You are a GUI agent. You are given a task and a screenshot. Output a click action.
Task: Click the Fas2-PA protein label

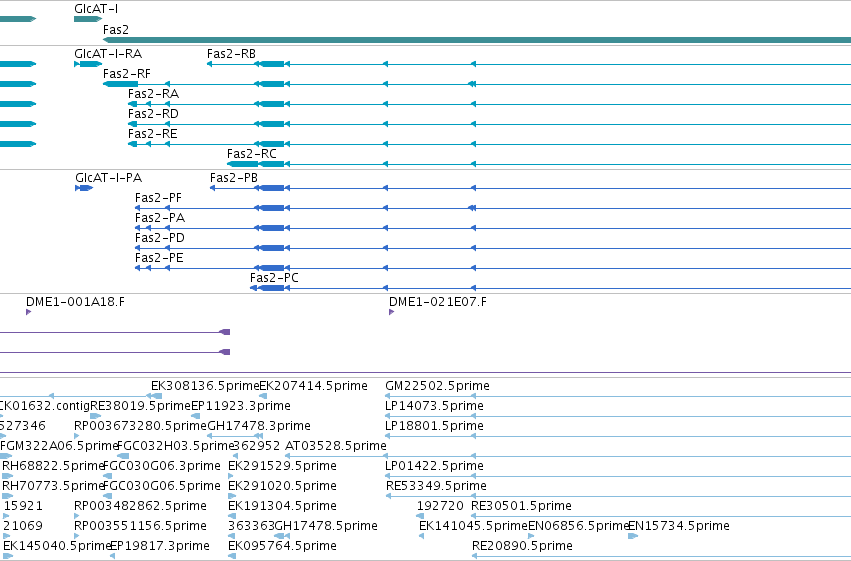click(x=160, y=218)
